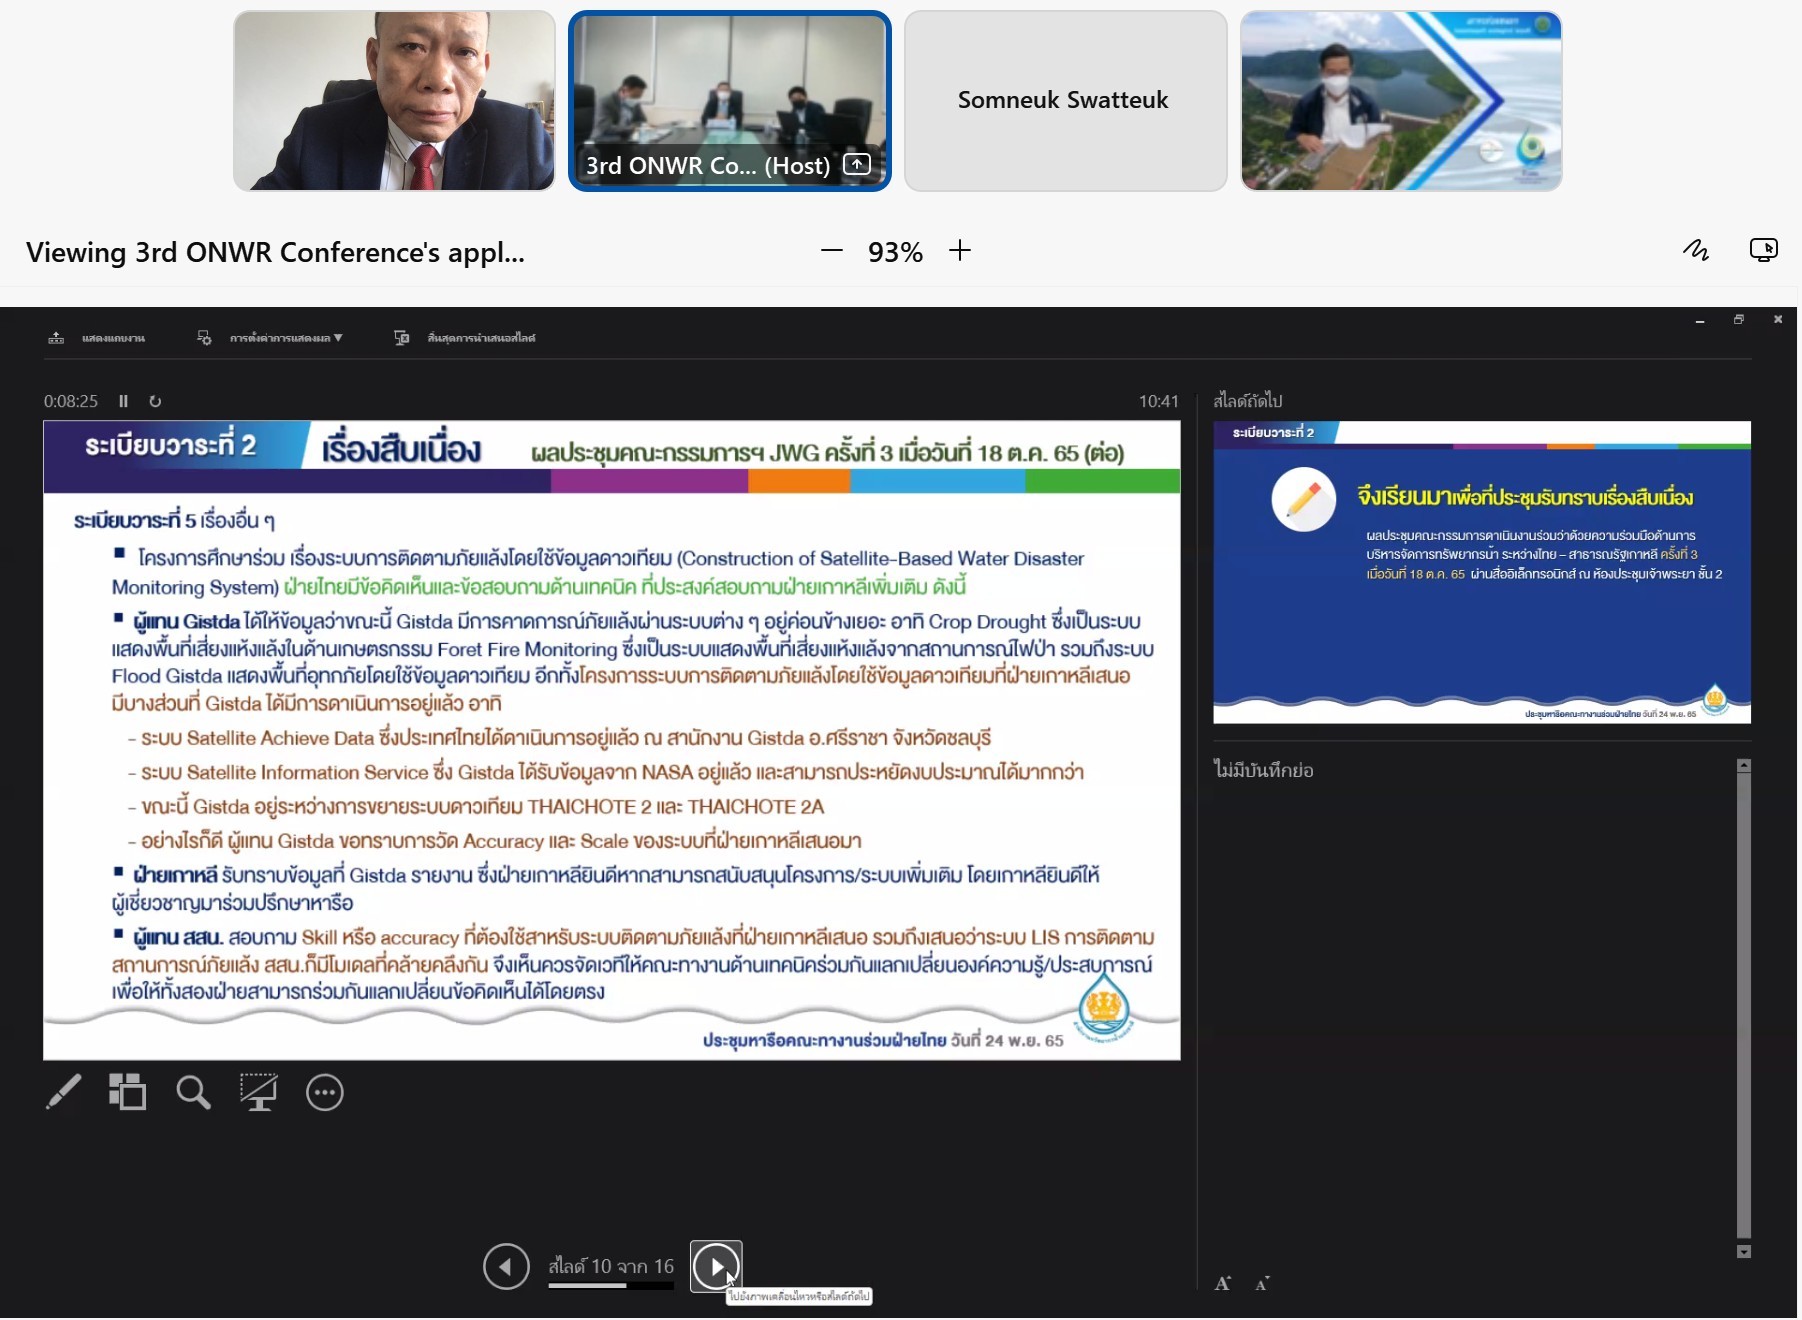Pause the presentation timer
The image size is (1802, 1320).
pos(124,401)
